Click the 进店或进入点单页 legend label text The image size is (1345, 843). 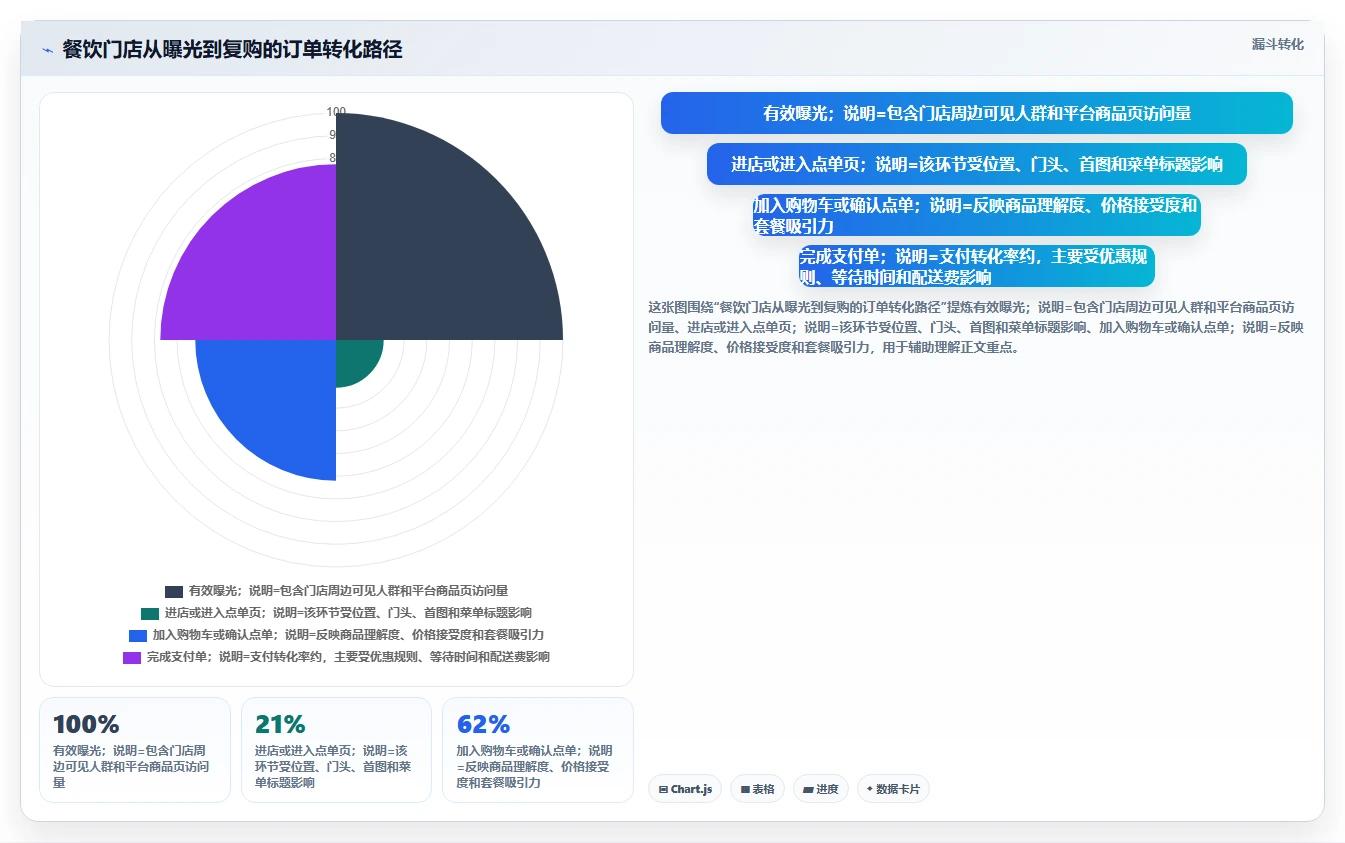coord(348,613)
